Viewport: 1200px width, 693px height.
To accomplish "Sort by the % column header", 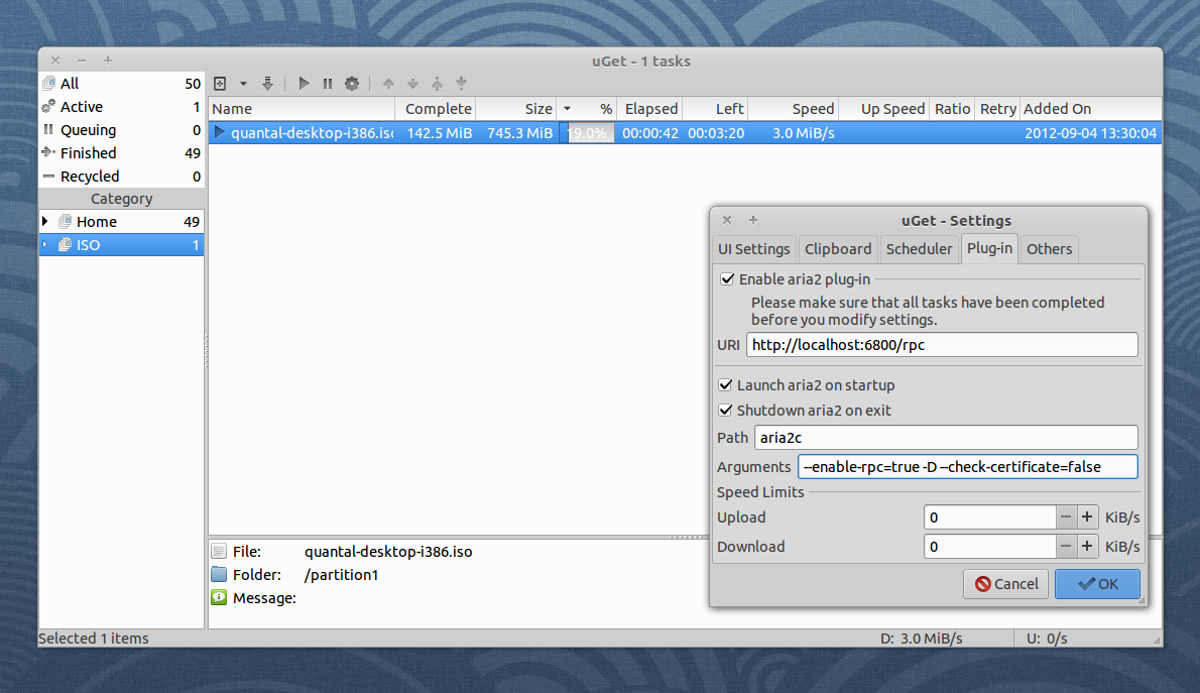I will coord(586,109).
